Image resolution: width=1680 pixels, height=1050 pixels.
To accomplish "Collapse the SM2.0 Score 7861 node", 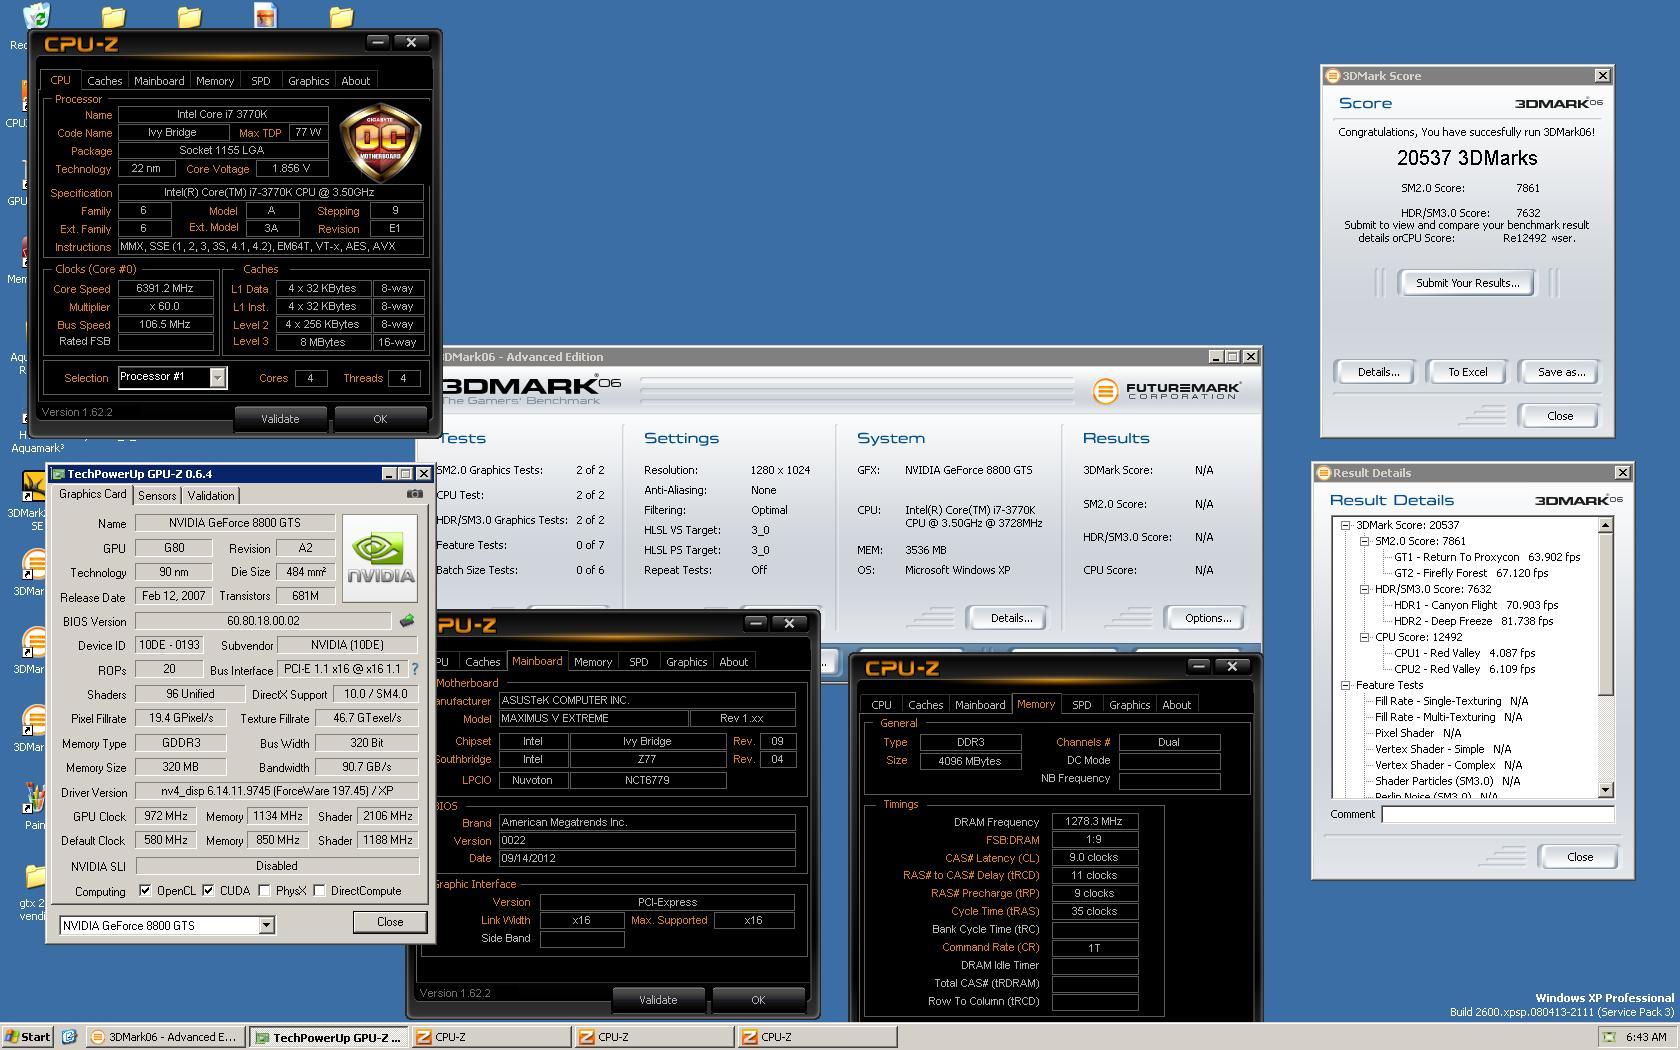I will (x=1364, y=541).
